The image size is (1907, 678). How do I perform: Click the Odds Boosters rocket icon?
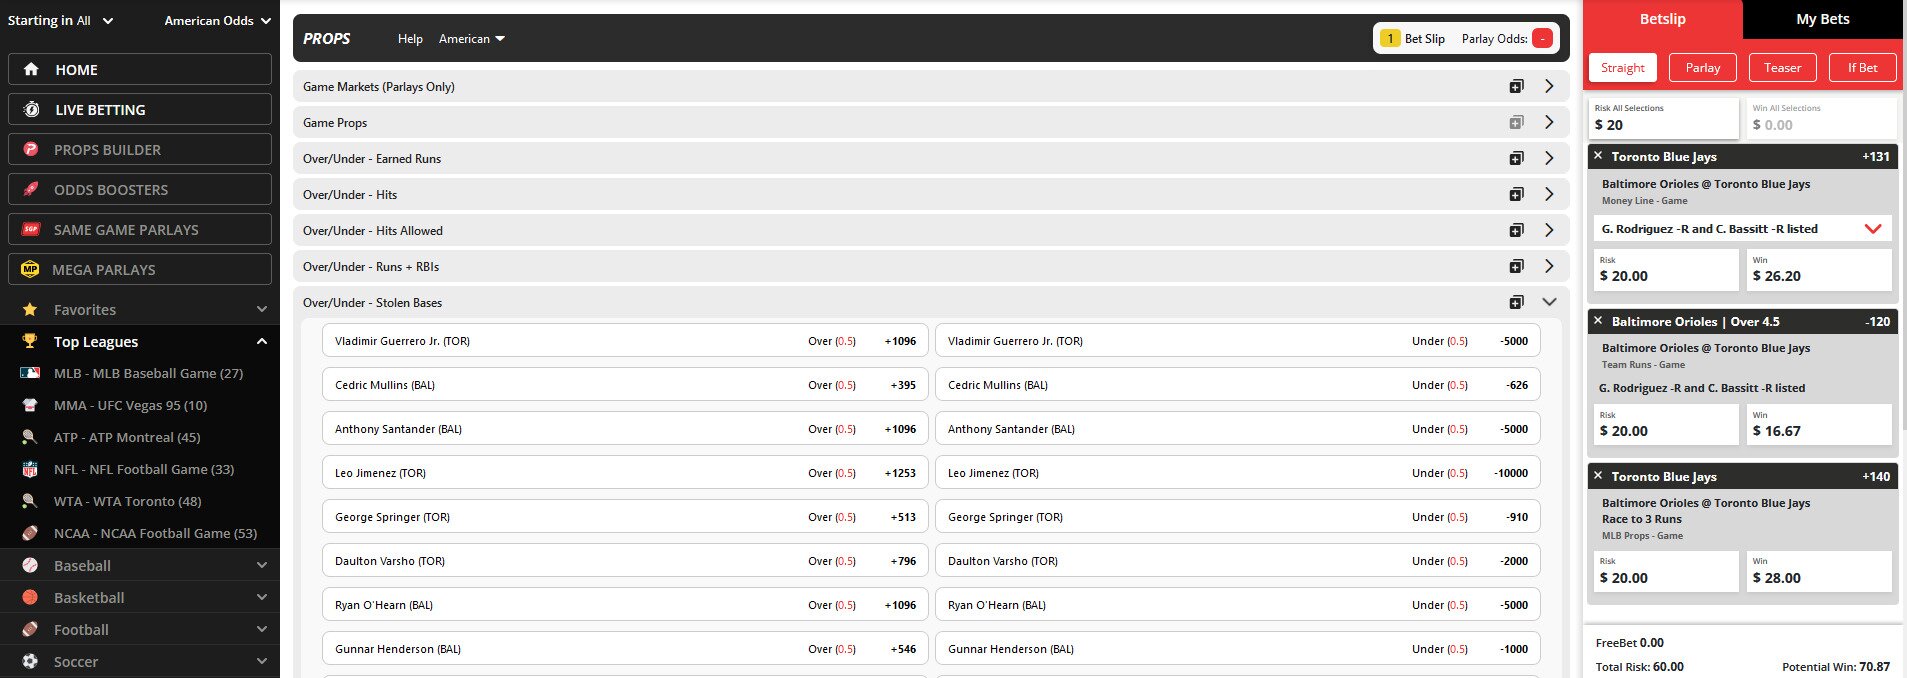(31, 190)
